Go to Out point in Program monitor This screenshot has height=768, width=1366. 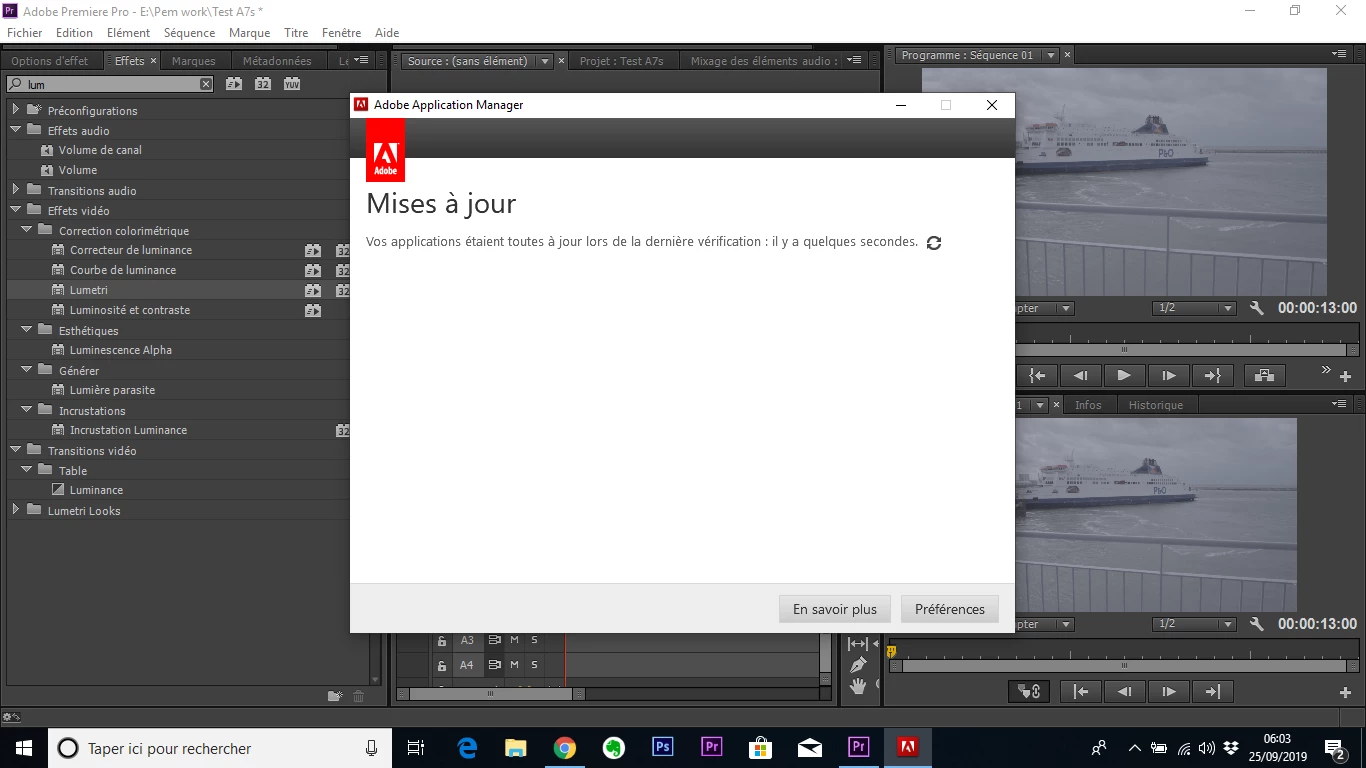[1212, 375]
